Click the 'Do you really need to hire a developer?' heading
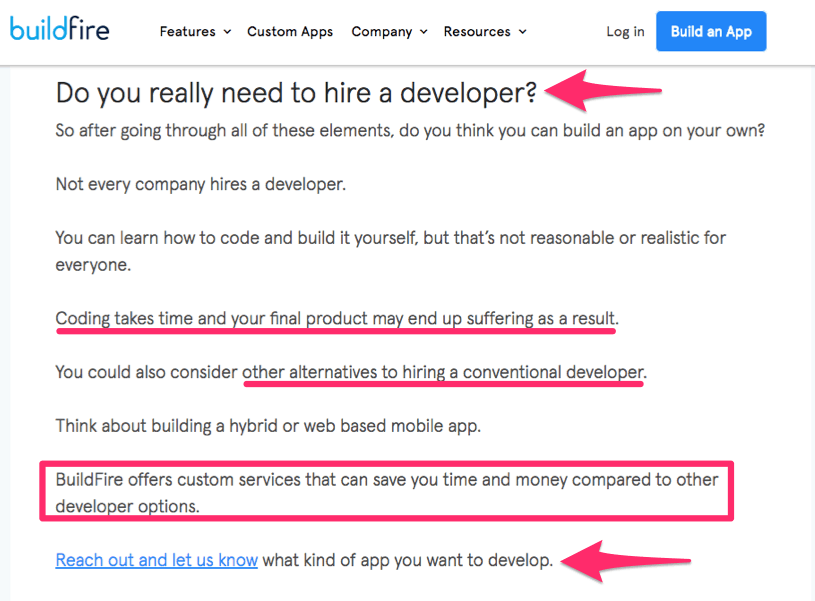Viewport: 815px width, 601px height. coord(296,93)
